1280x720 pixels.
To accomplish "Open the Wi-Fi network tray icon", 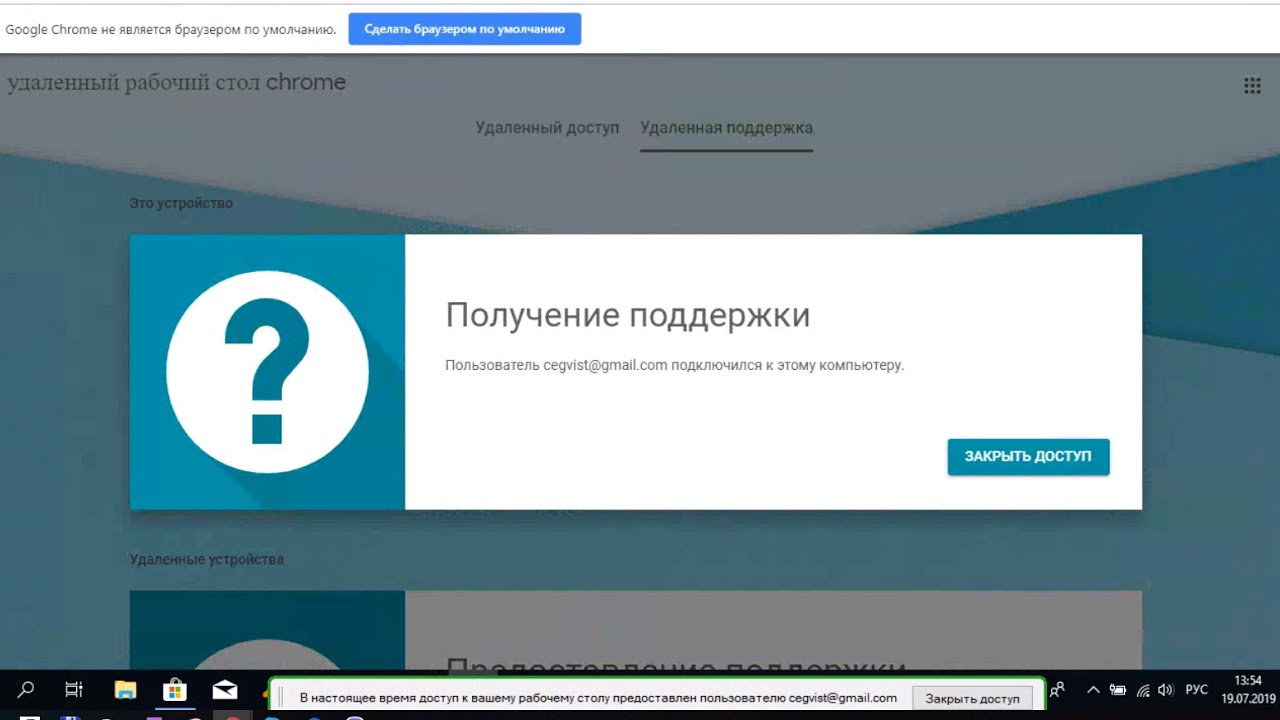I will [x=1143, y=690].
